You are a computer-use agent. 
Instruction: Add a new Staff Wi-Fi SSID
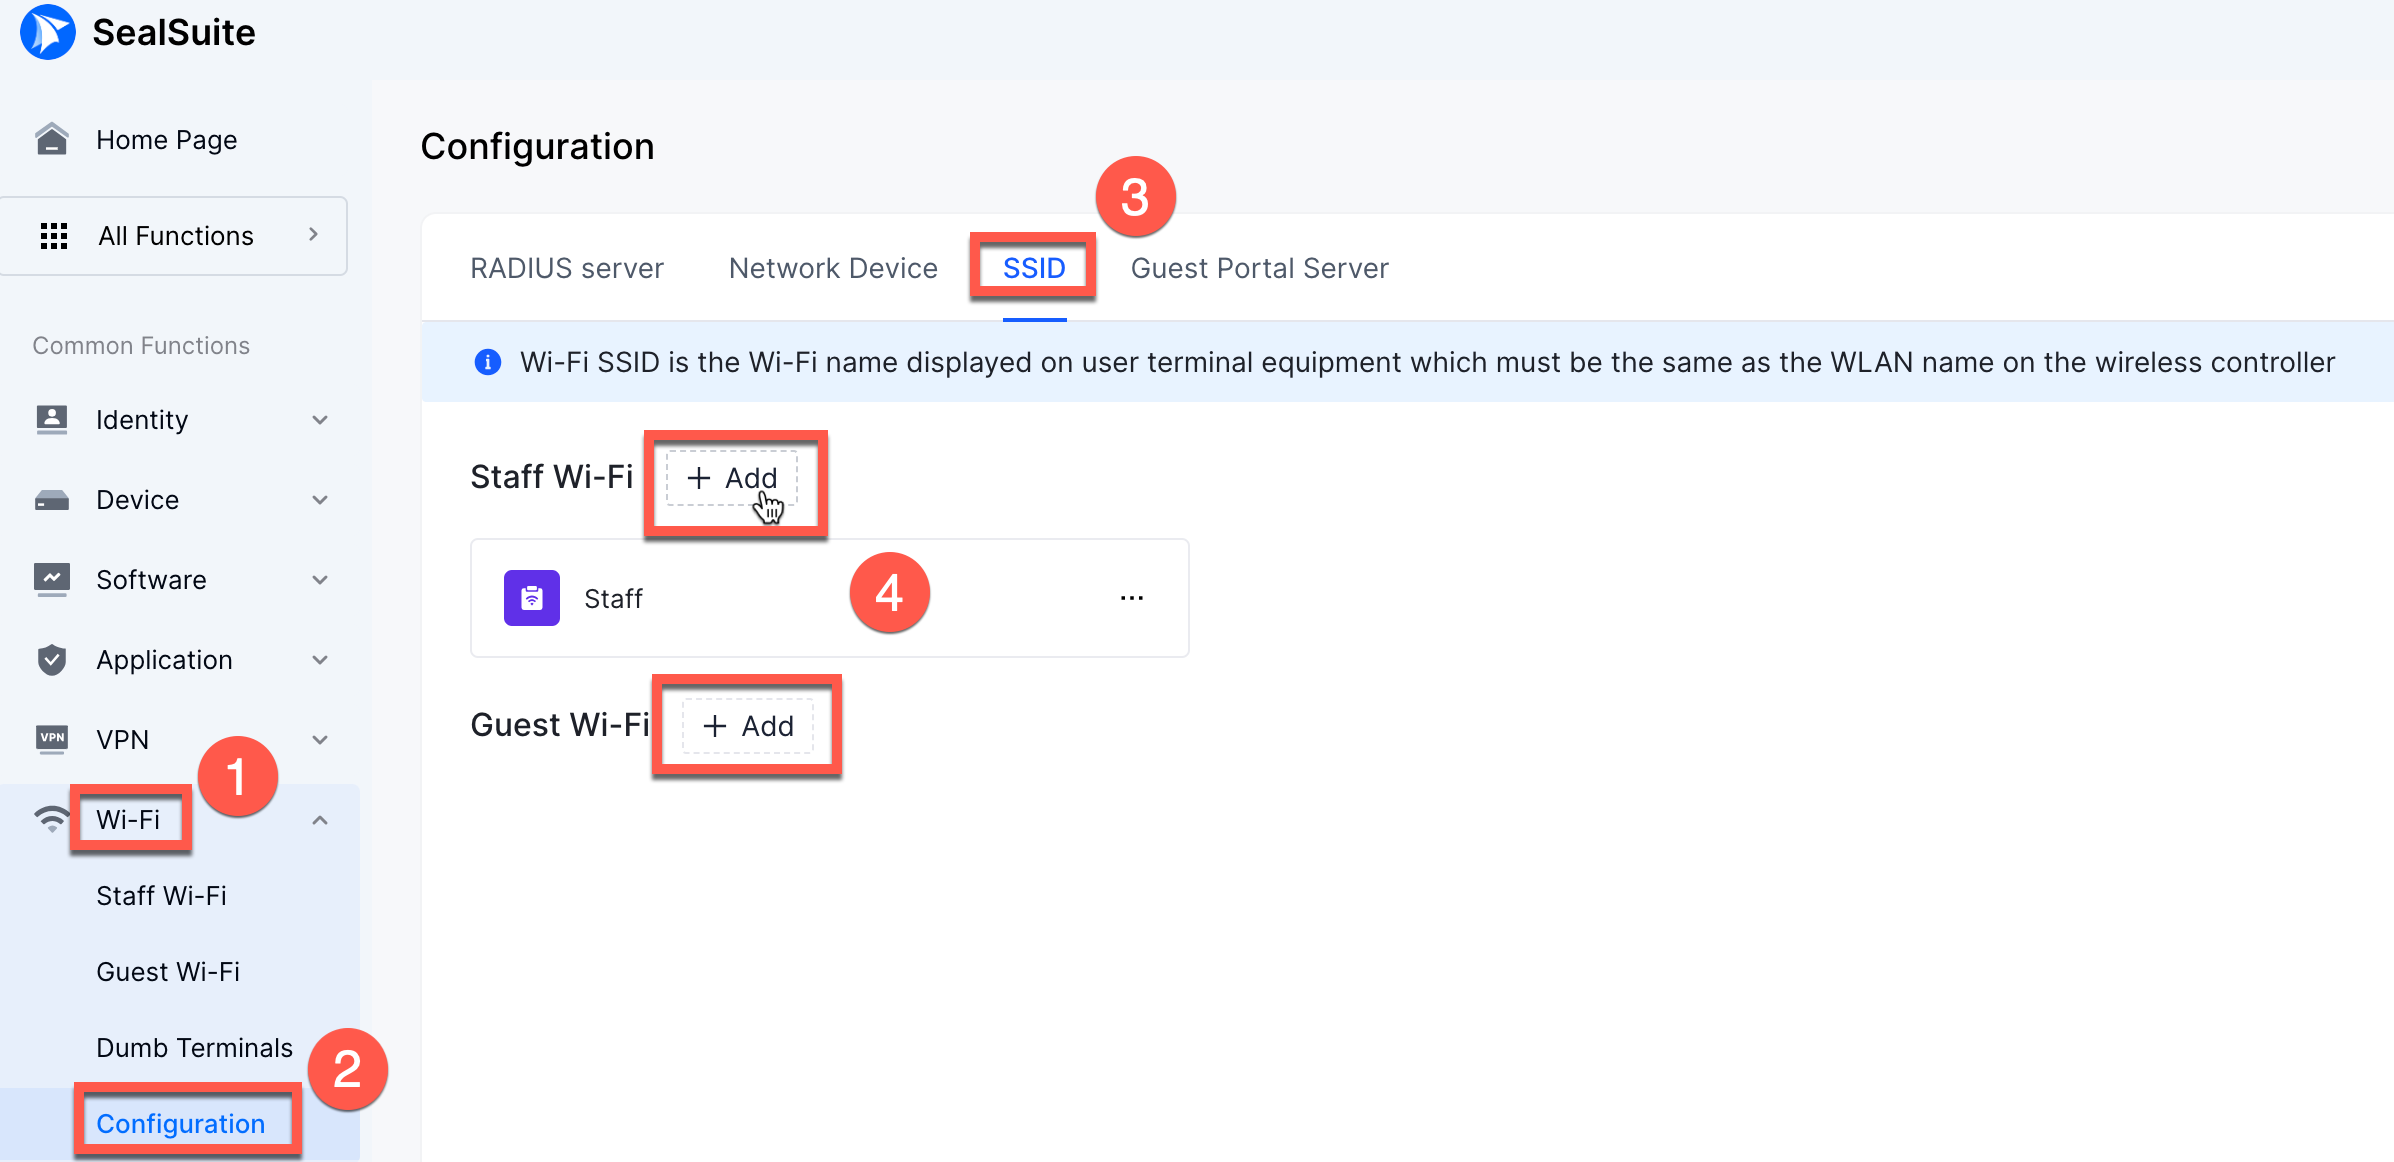pos(732,478)
